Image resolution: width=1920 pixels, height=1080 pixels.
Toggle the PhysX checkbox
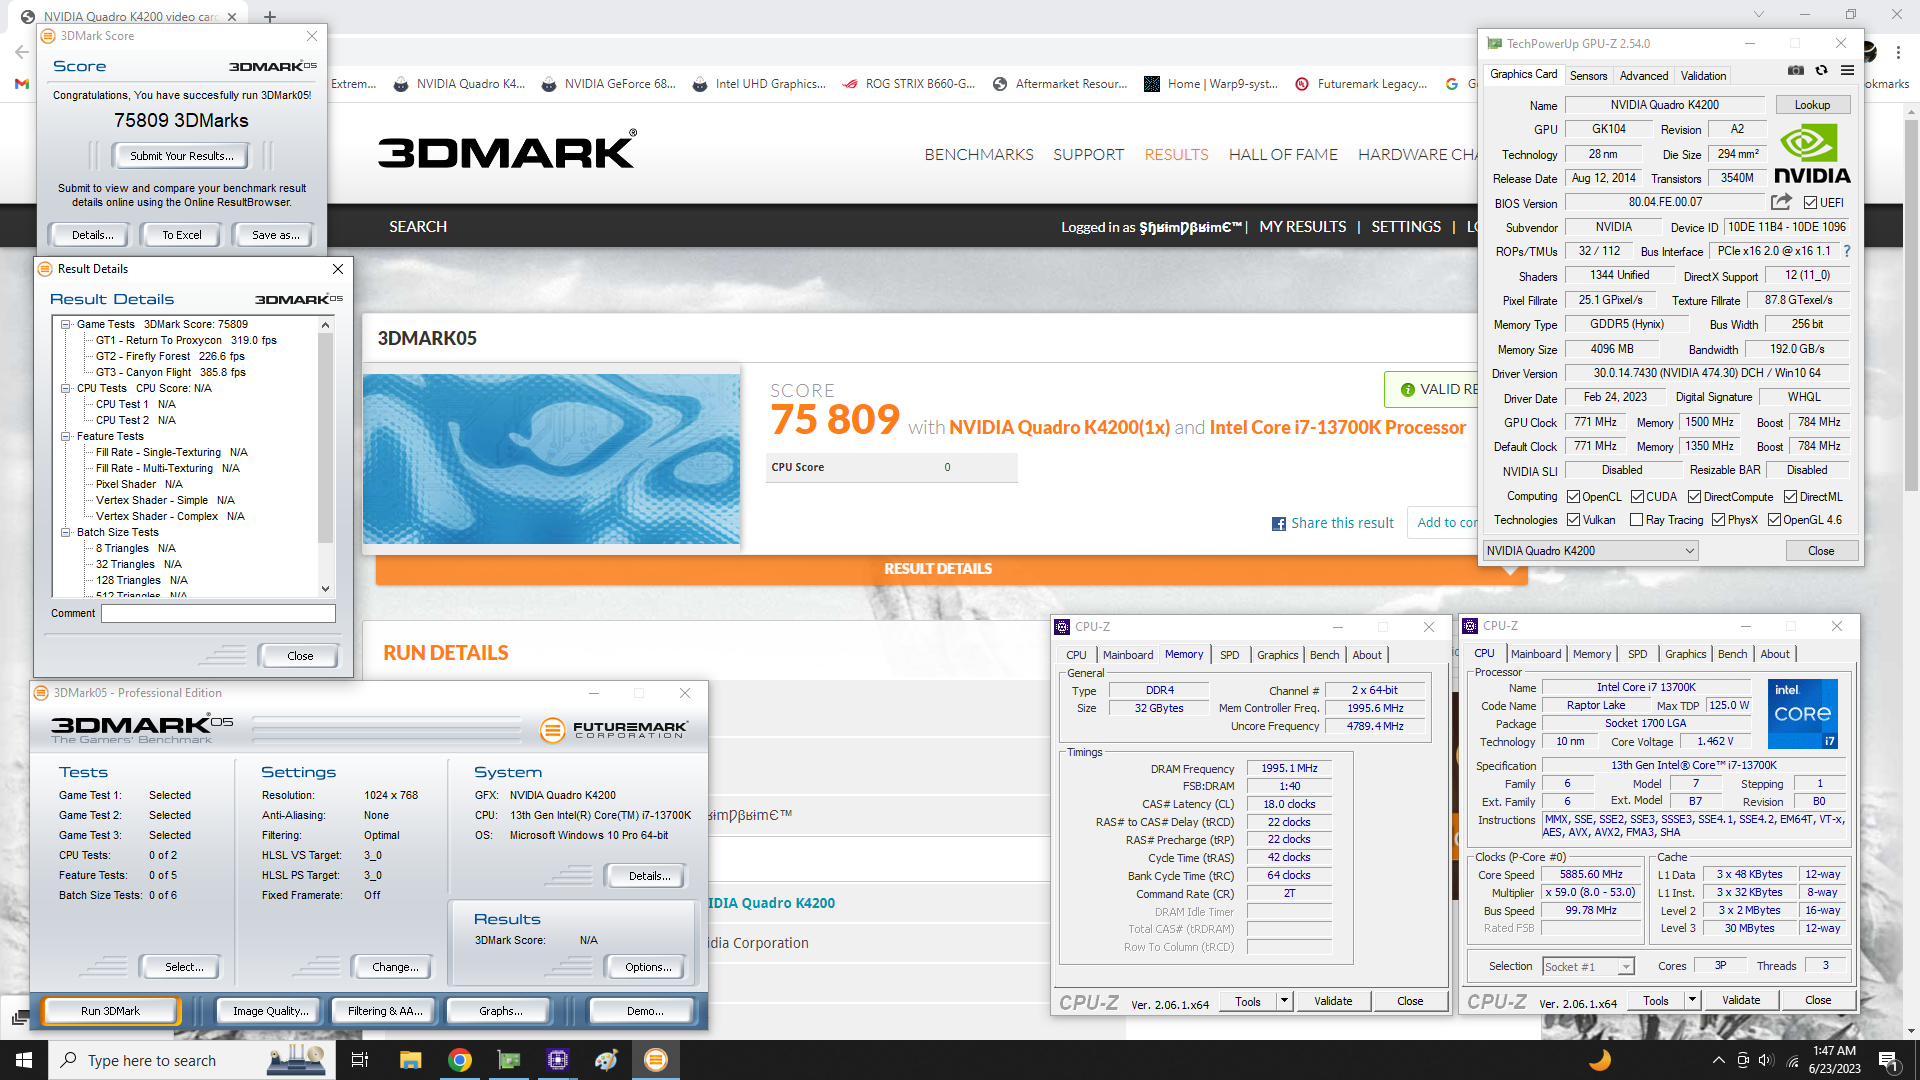(1718, 520)
